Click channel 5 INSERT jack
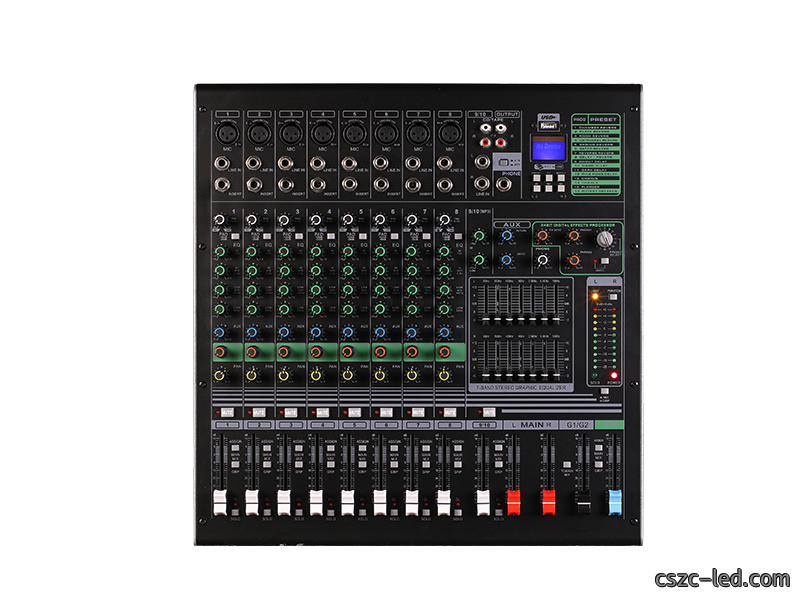This screenshot has width=800, height=600. point(349,184)
